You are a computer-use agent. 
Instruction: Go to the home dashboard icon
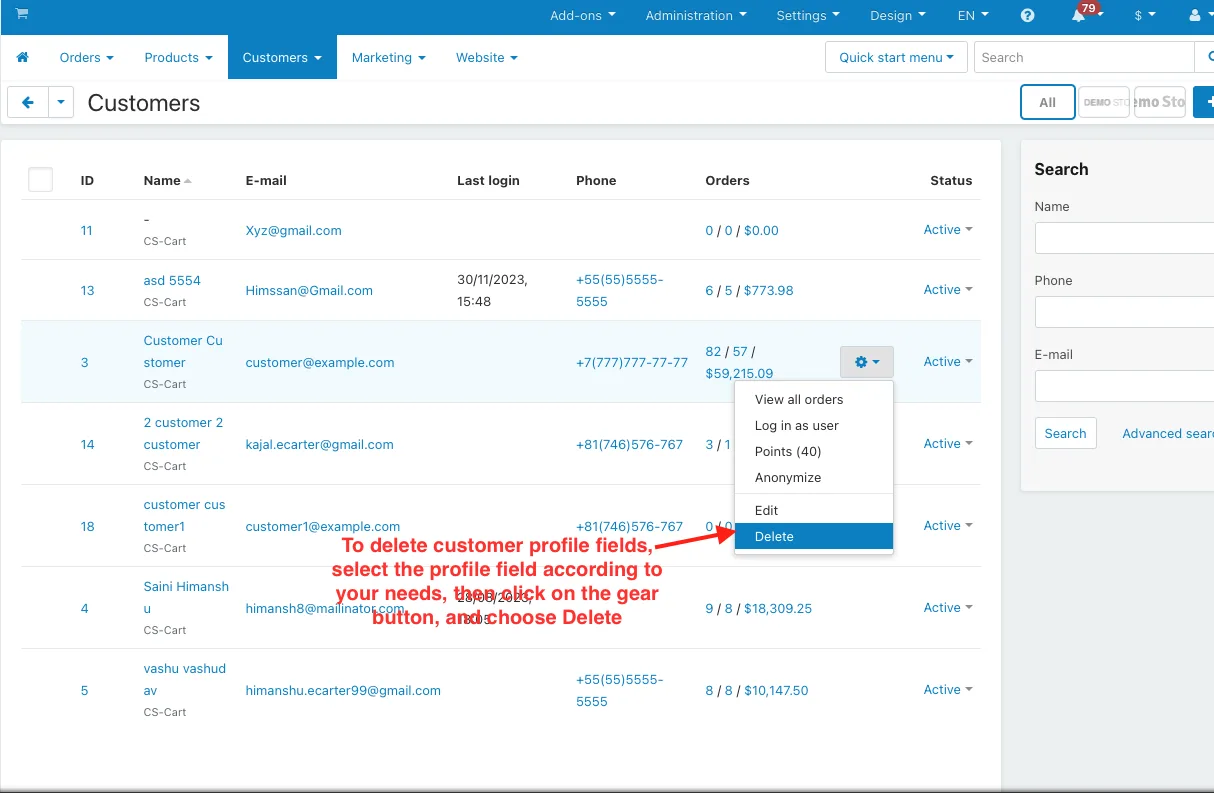tap(23, 58)
